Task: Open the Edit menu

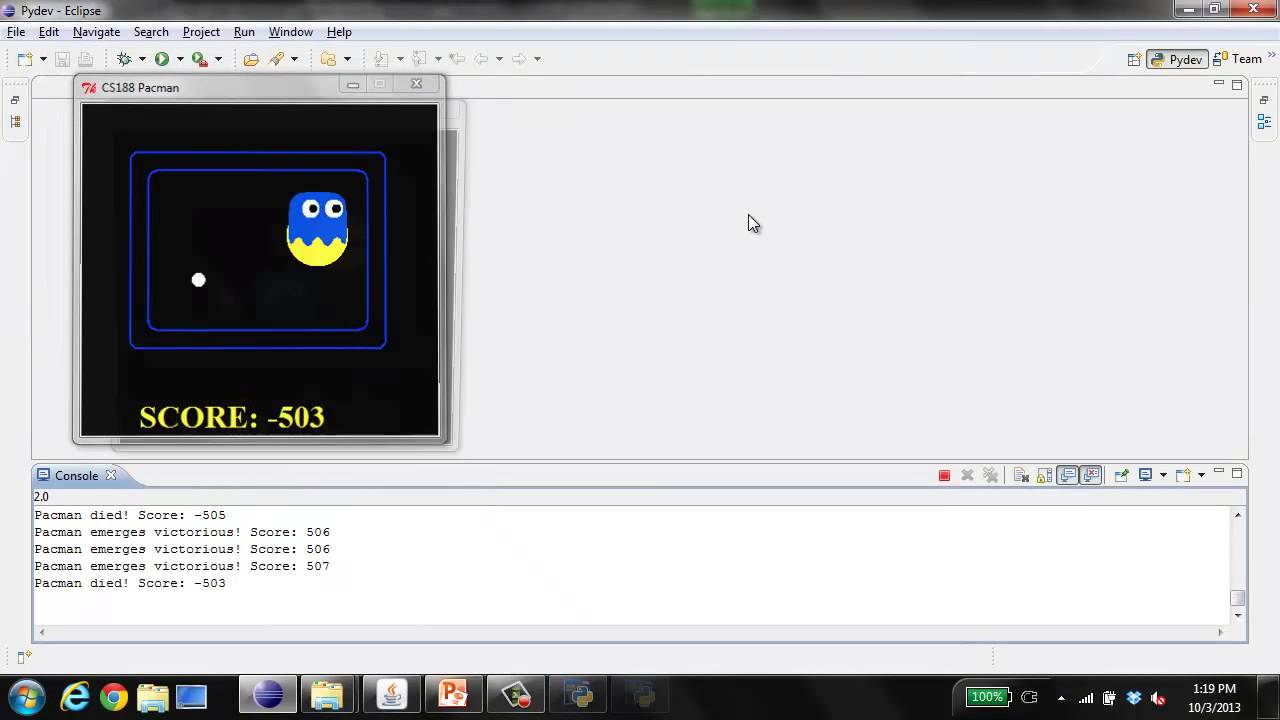Action: [x=49, y=32]
